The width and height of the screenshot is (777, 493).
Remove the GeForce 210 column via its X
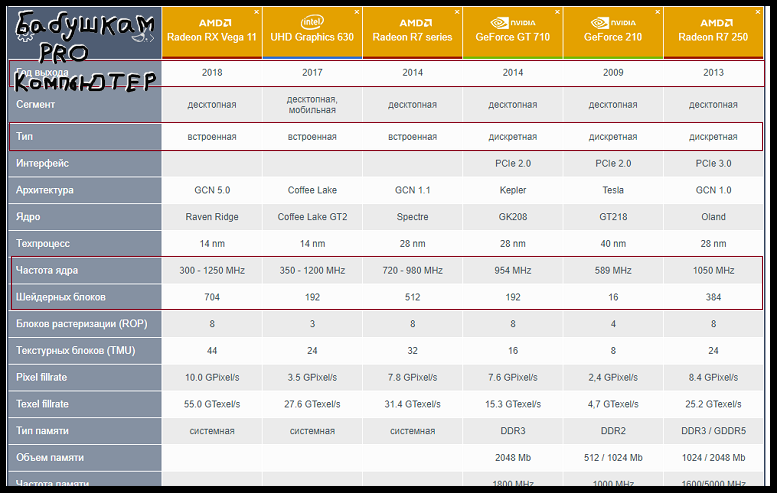tap(658, 12)
